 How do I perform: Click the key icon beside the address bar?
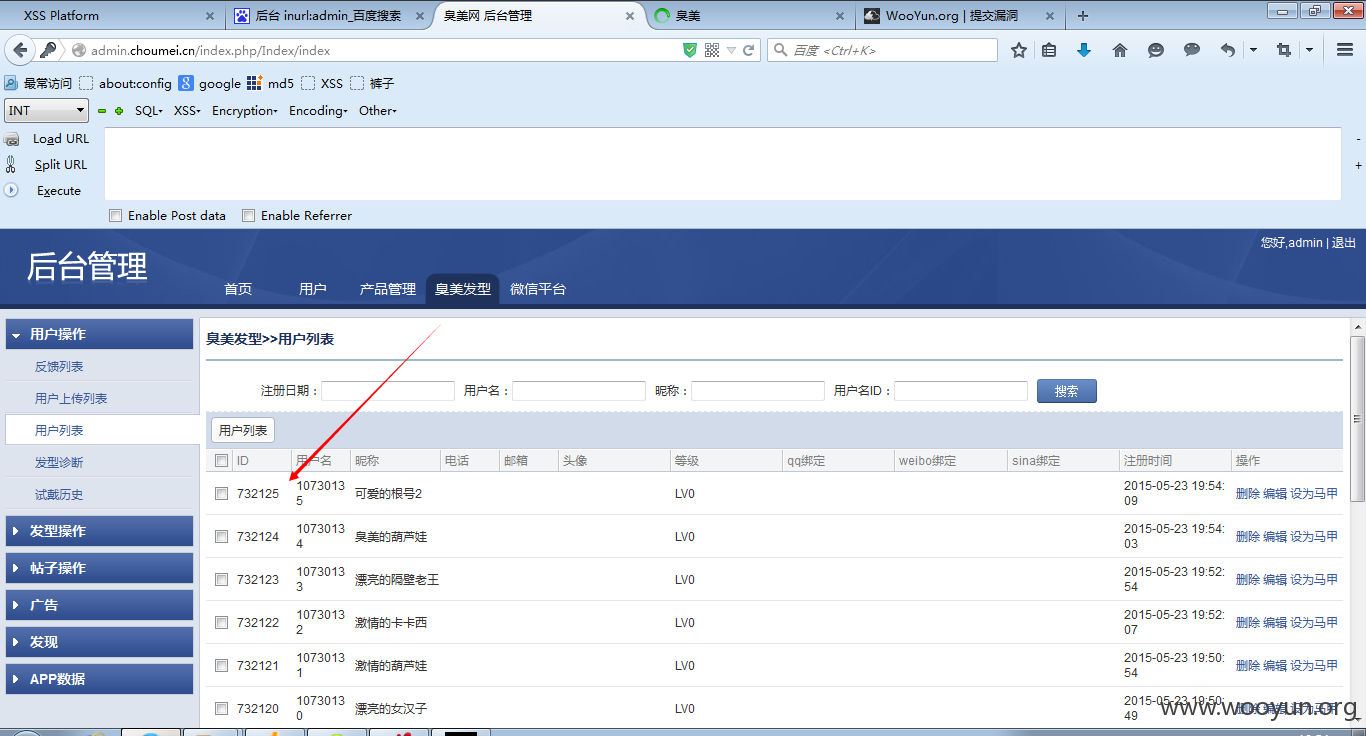point(49,50)
